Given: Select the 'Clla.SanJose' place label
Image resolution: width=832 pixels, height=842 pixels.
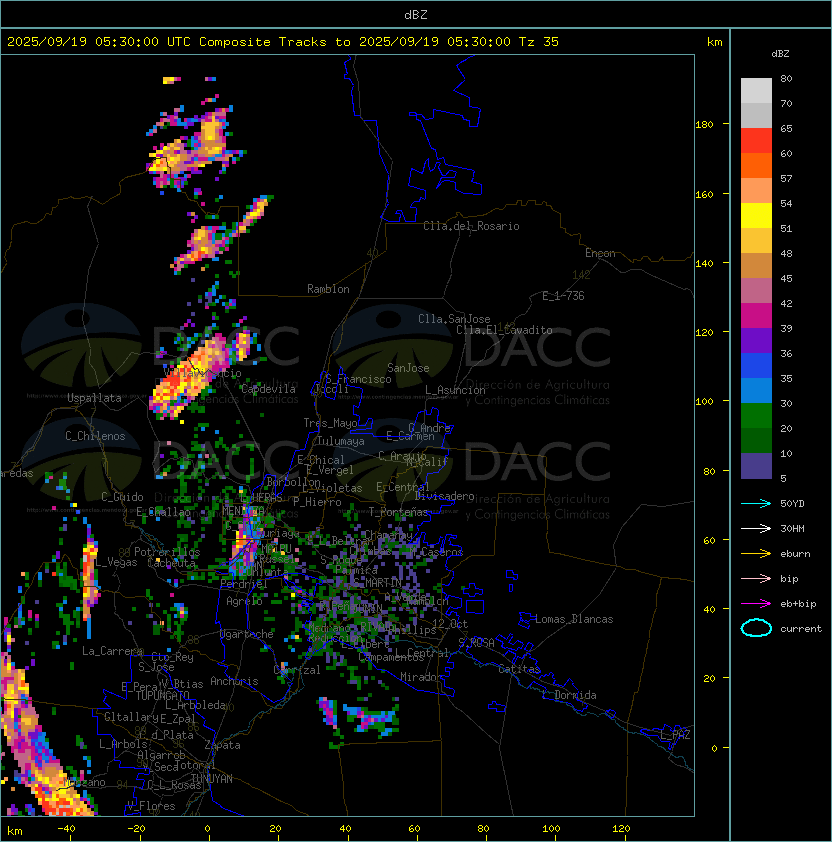Looking at the screenshot, I should click(x=454, y=319).
